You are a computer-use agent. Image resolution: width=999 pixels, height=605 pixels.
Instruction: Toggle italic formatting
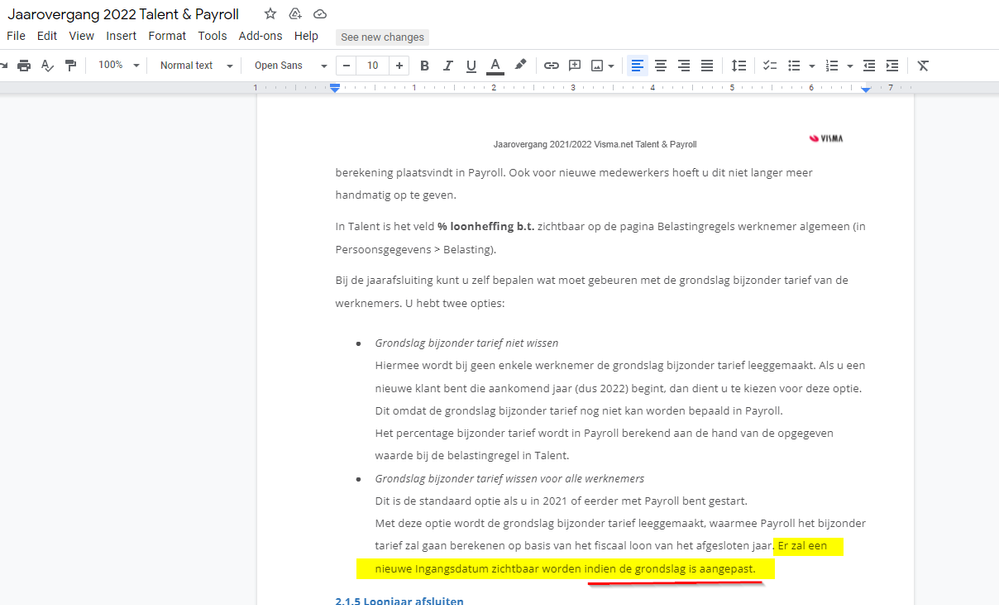(x=448, y=66)
